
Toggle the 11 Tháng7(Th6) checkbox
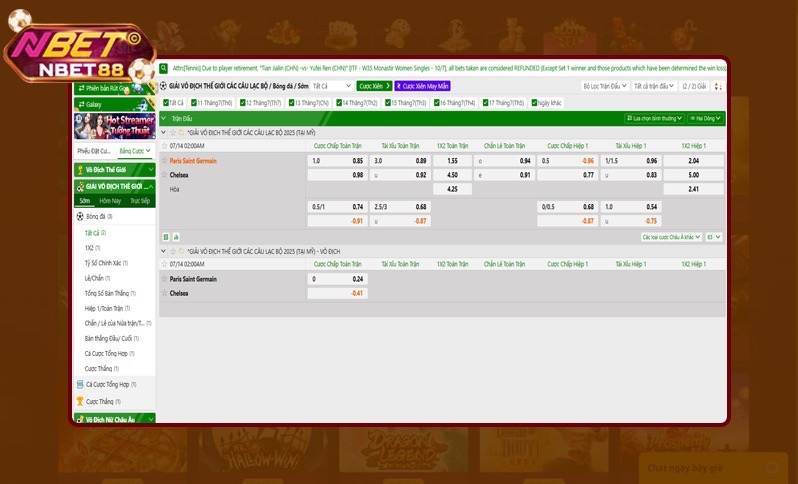point(194,102)
